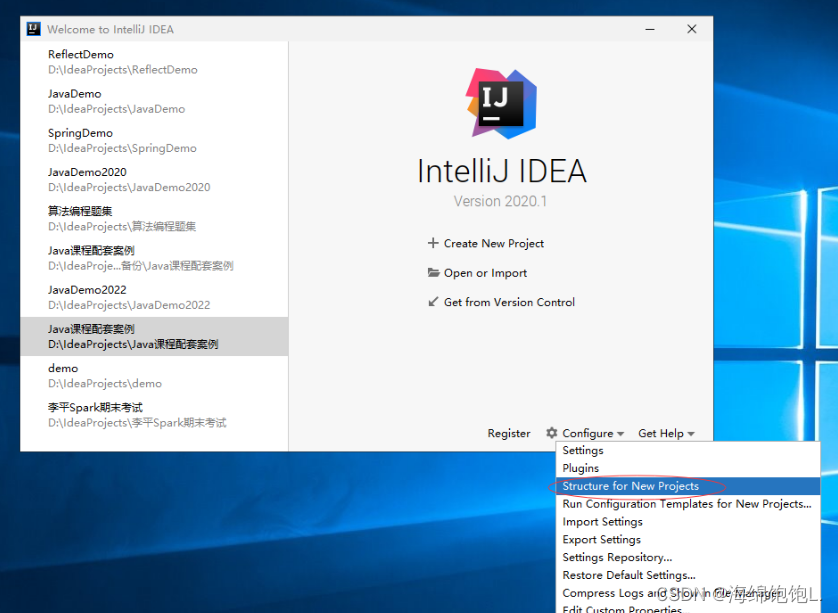Click the gear icon next to Configure
838x613 pixels.
click(552, 433)
